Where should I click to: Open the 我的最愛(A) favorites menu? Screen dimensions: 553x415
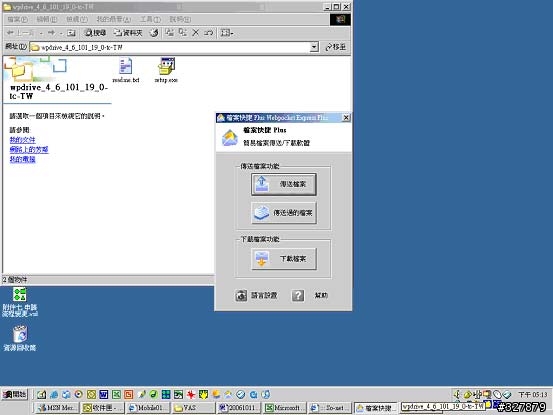pos(114,19)
